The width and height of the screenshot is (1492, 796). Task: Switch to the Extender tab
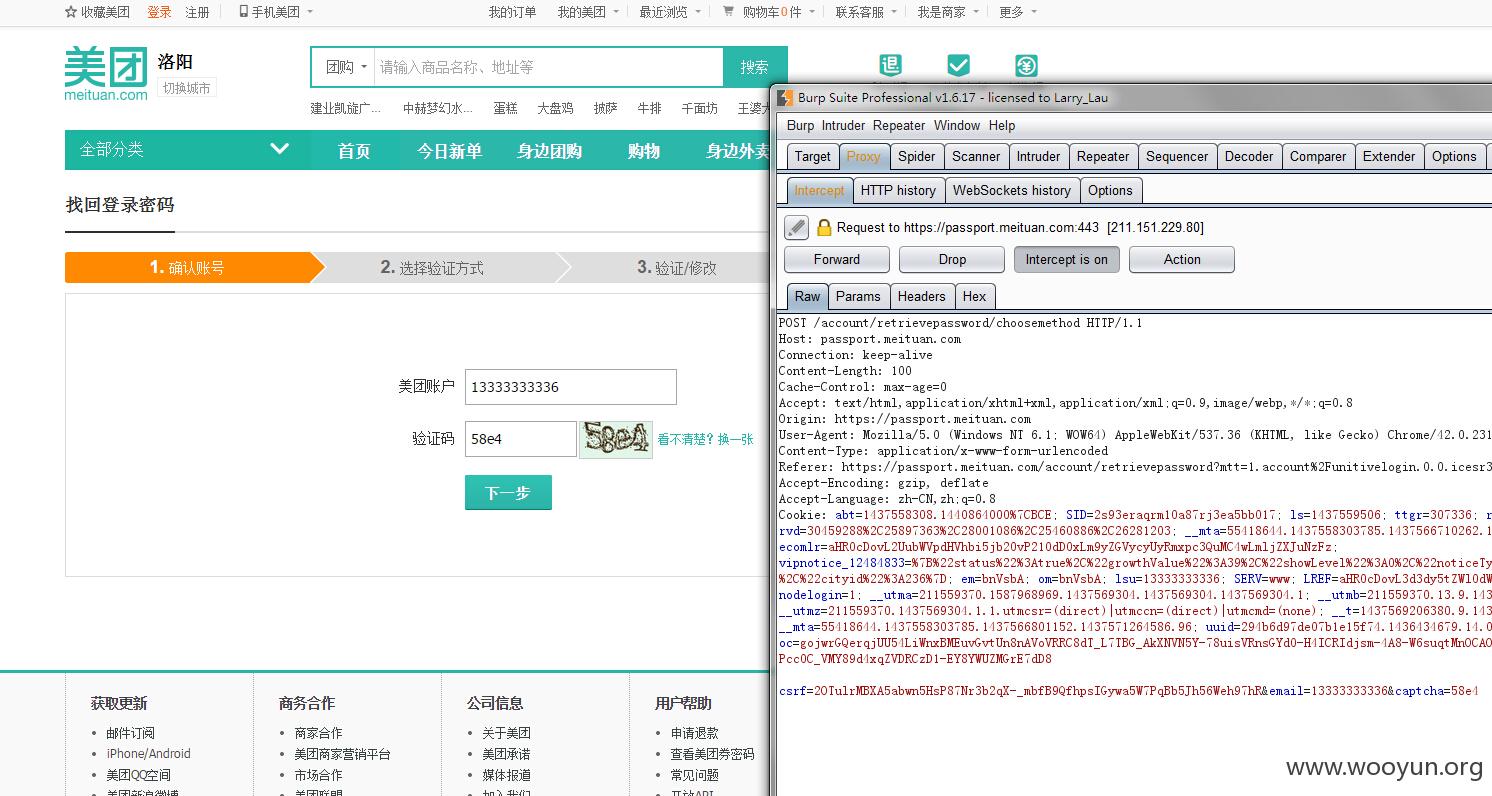click(x=1389, y=156)
